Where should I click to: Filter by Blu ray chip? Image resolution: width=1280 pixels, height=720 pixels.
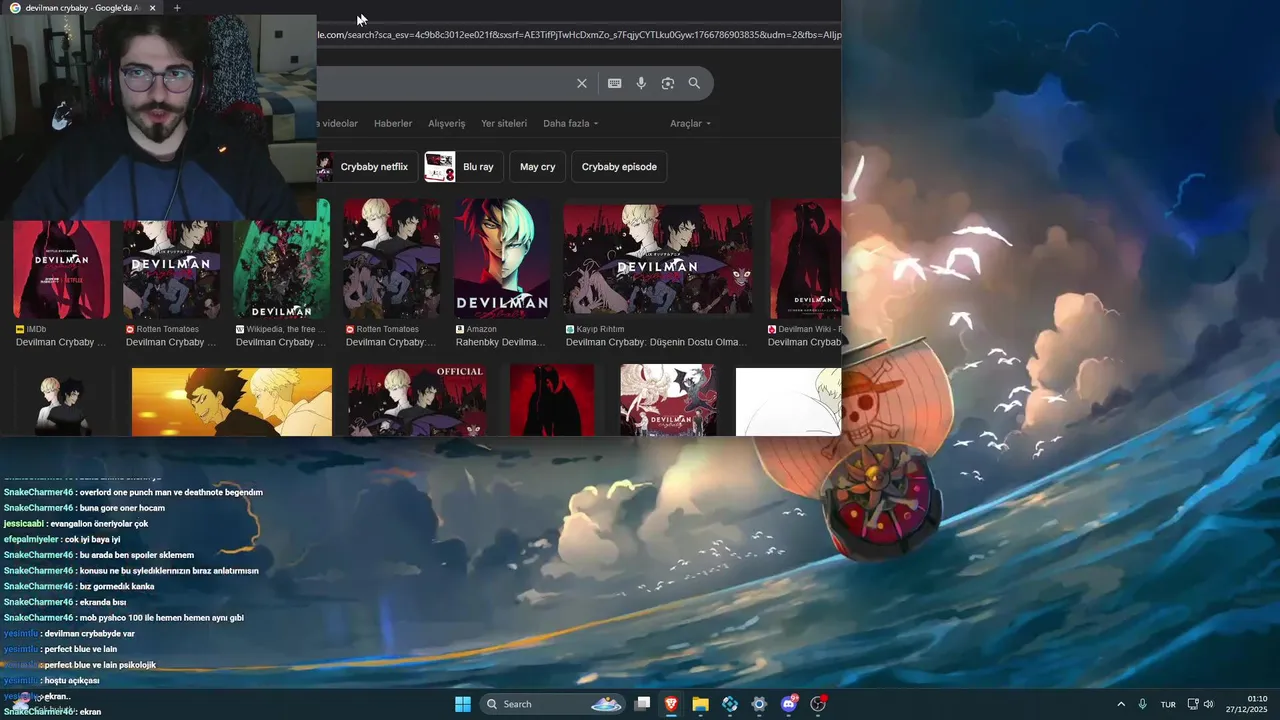463,167
